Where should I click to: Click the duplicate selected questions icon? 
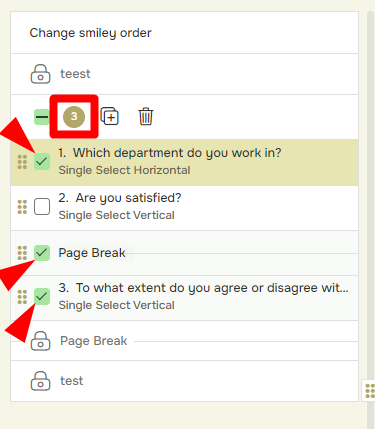(x=110, y=116)
